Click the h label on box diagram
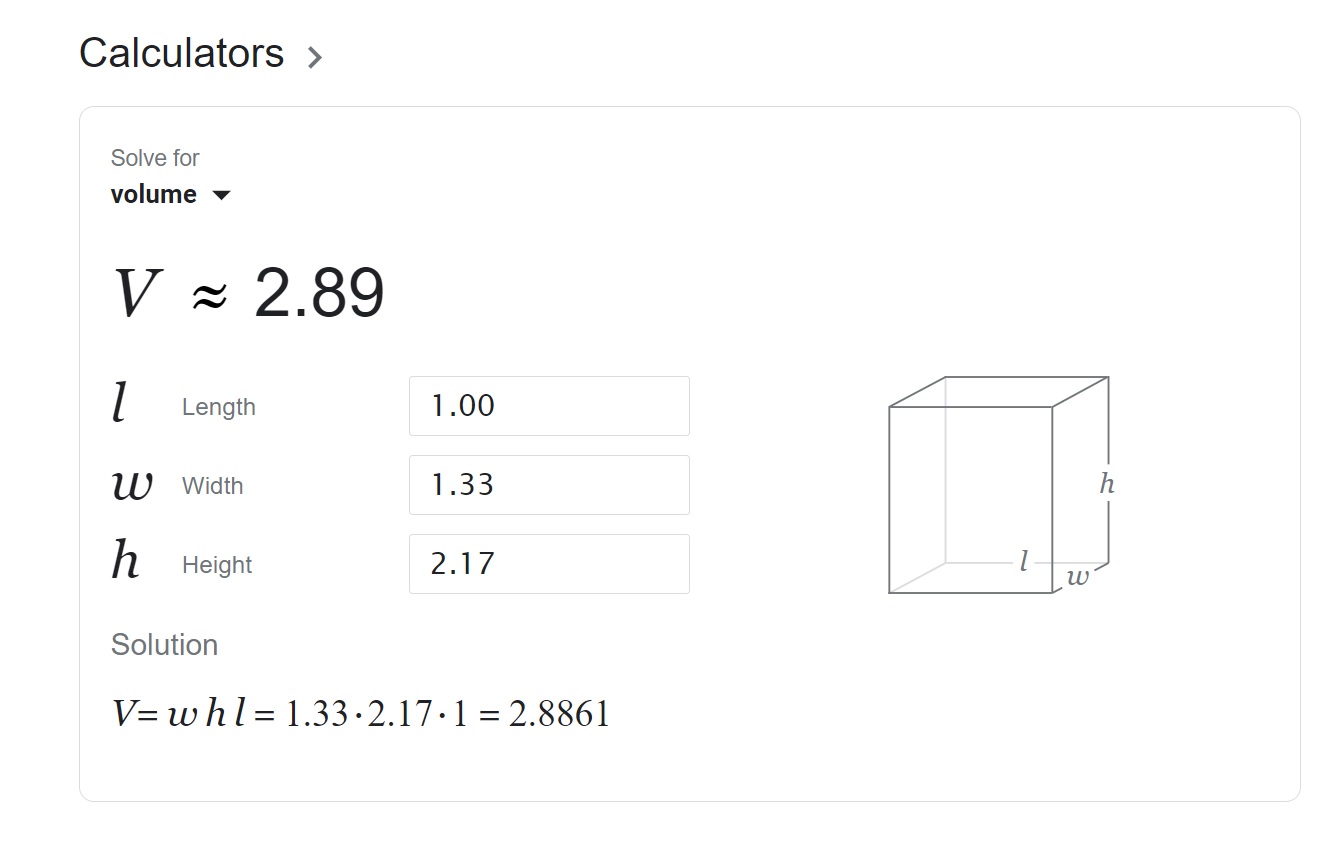Viewport: 1336px width, 841px height. click(1106, 484)
